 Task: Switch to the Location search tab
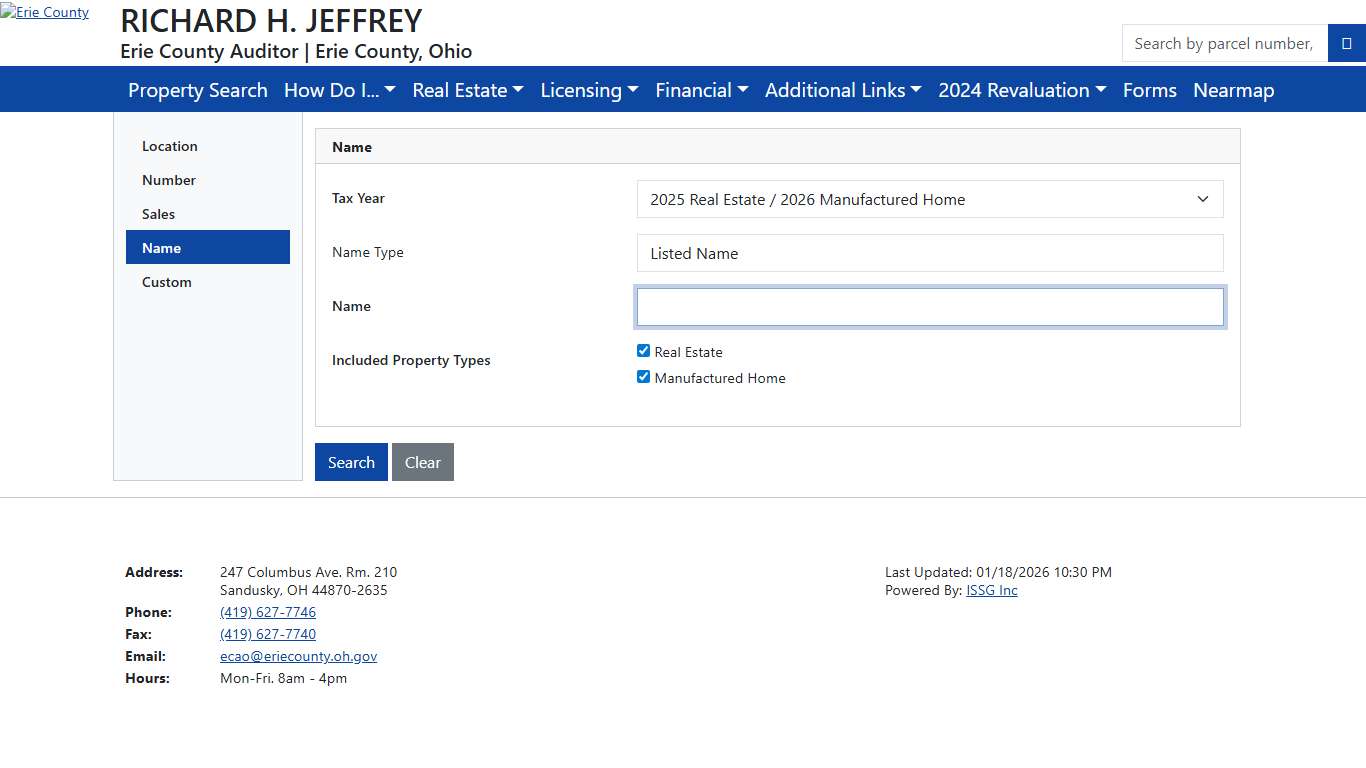pos(170,146)
